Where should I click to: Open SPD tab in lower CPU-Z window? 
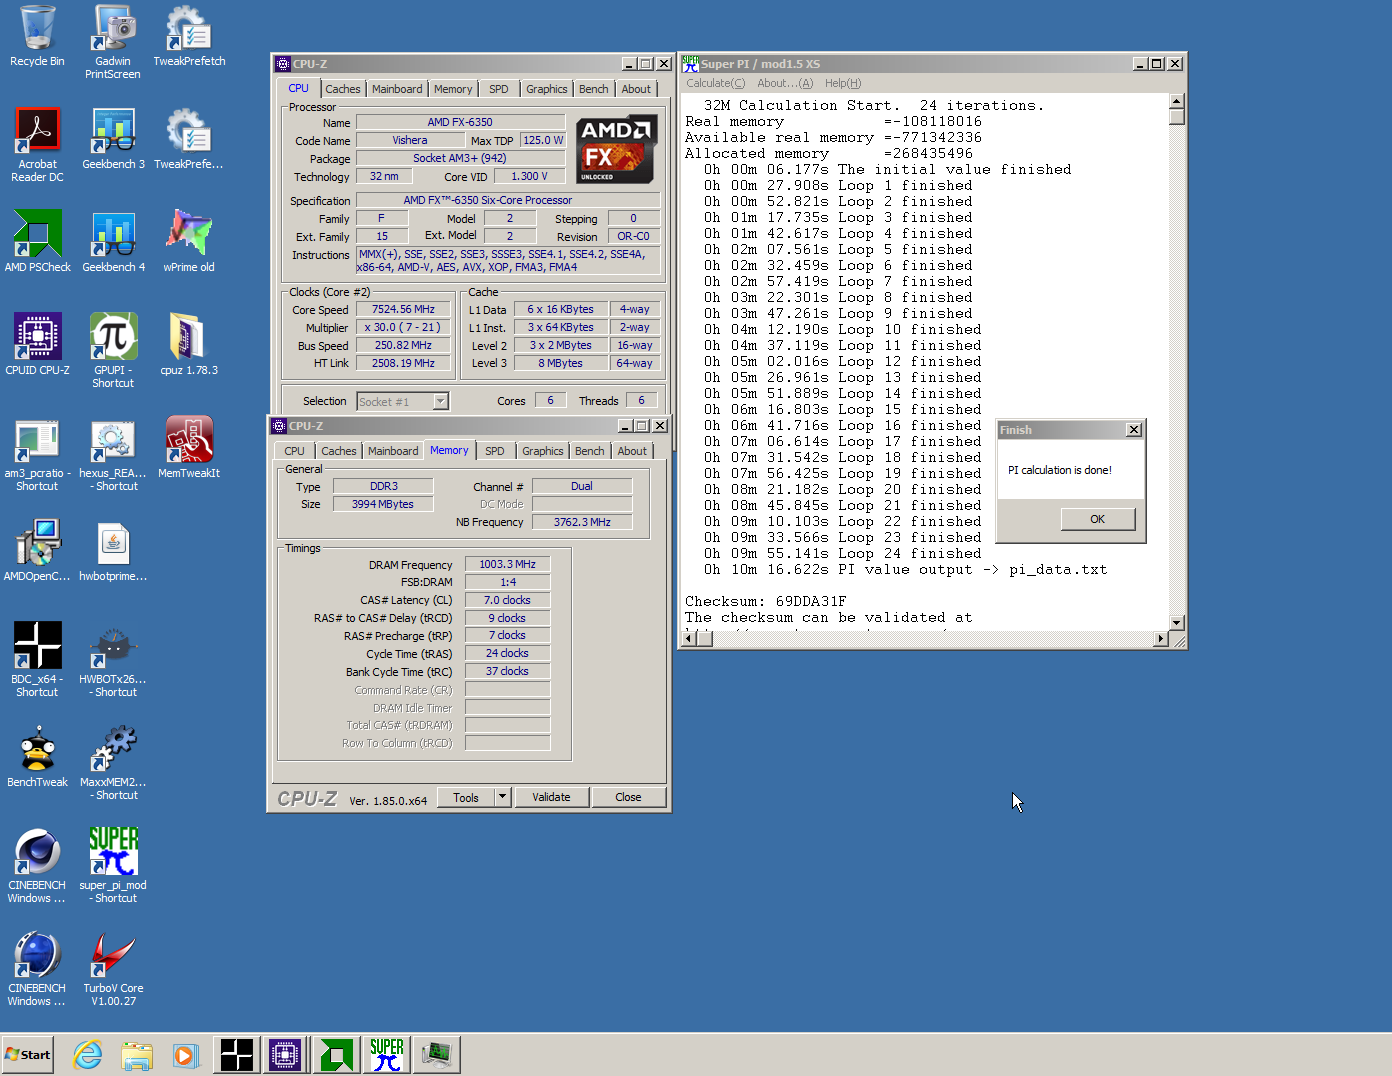495,451
